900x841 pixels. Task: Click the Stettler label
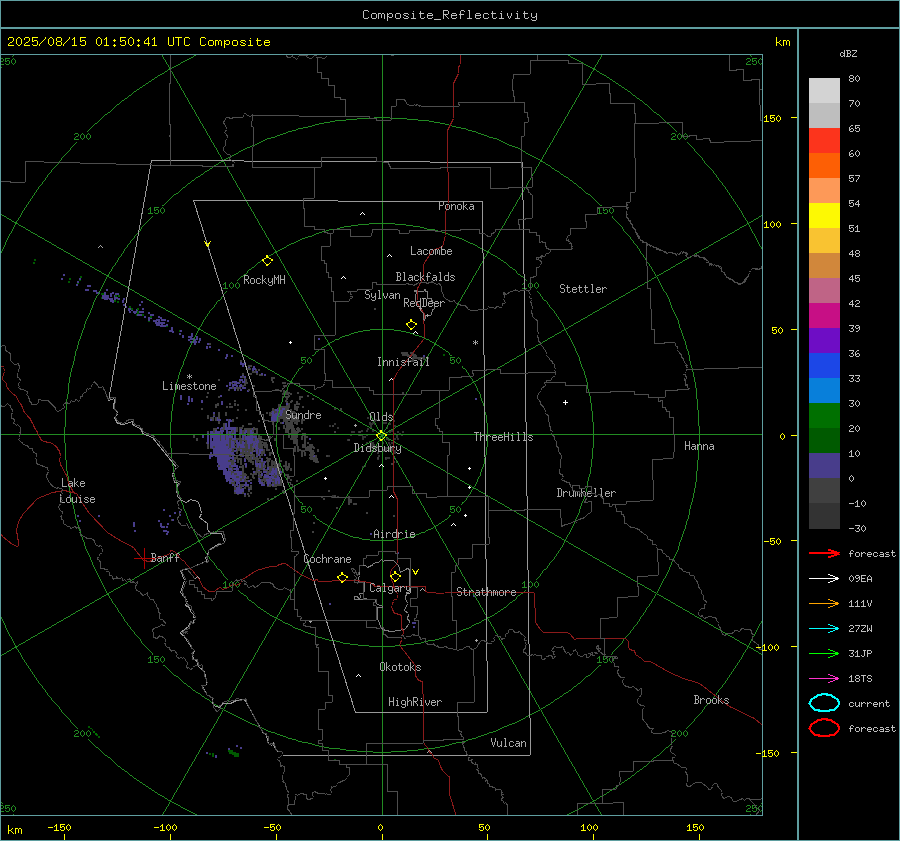[583, 289]
